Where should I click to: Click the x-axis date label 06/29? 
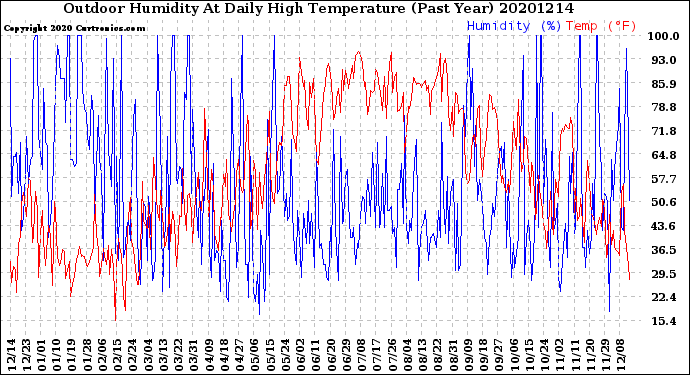(346, 355)
